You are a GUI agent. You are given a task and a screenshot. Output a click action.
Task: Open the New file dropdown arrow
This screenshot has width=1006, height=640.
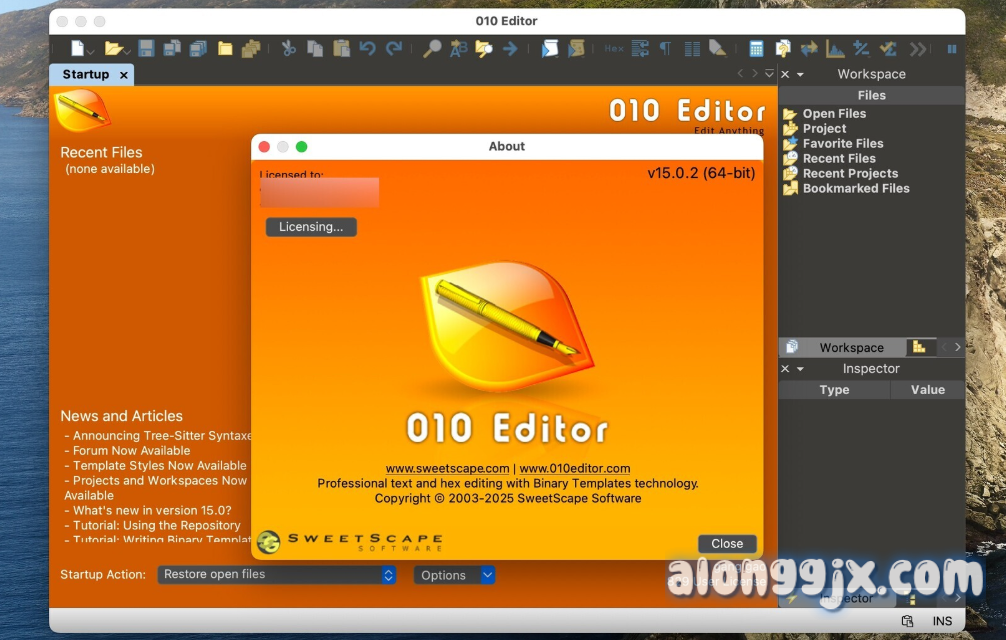tap(91, 50)
